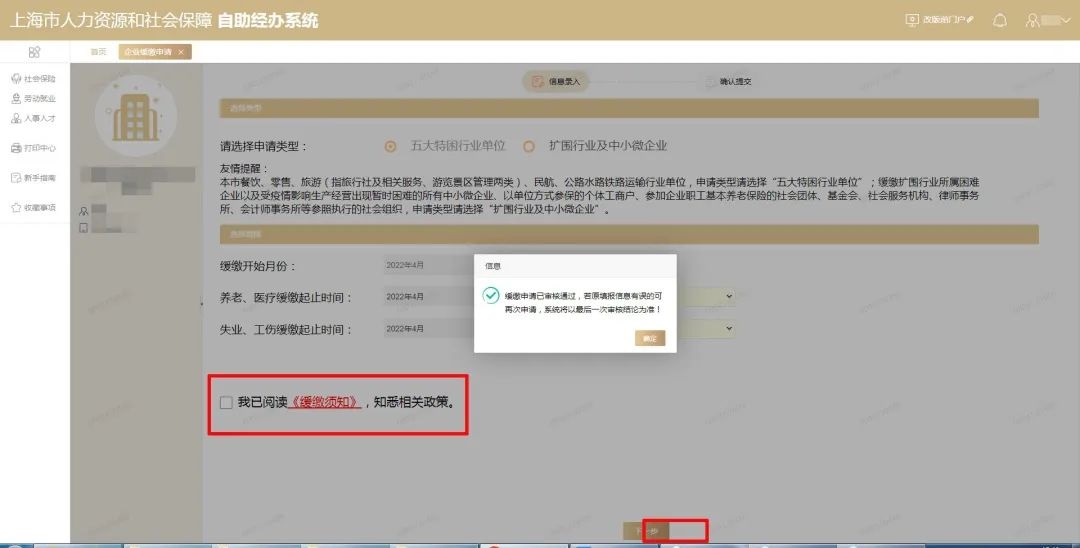This screenshot has height=548, width=1080.
Task: Open the 新手指南 beginner guide
Action: point(34,178)
